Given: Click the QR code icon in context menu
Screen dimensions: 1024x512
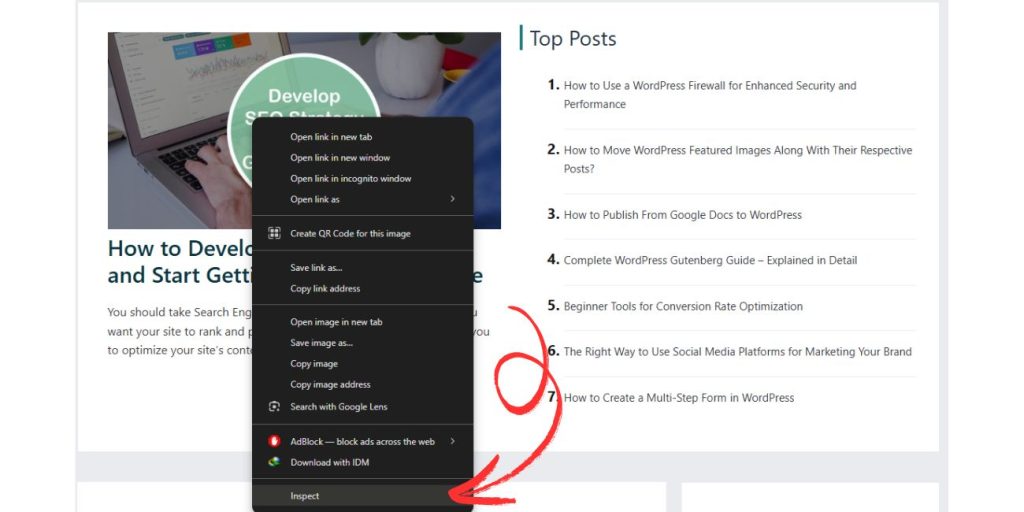Looking at the screenshot, I should pyautogui.click(x=274, y=233).
